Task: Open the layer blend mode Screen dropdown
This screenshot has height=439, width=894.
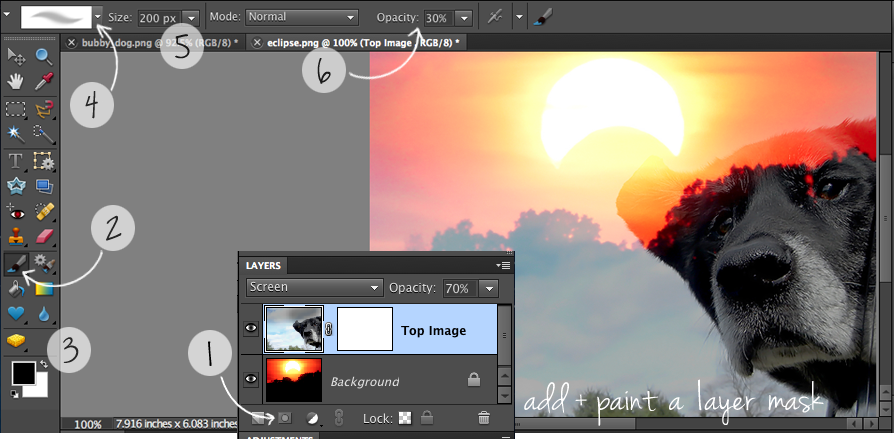Action: point(314,287)
